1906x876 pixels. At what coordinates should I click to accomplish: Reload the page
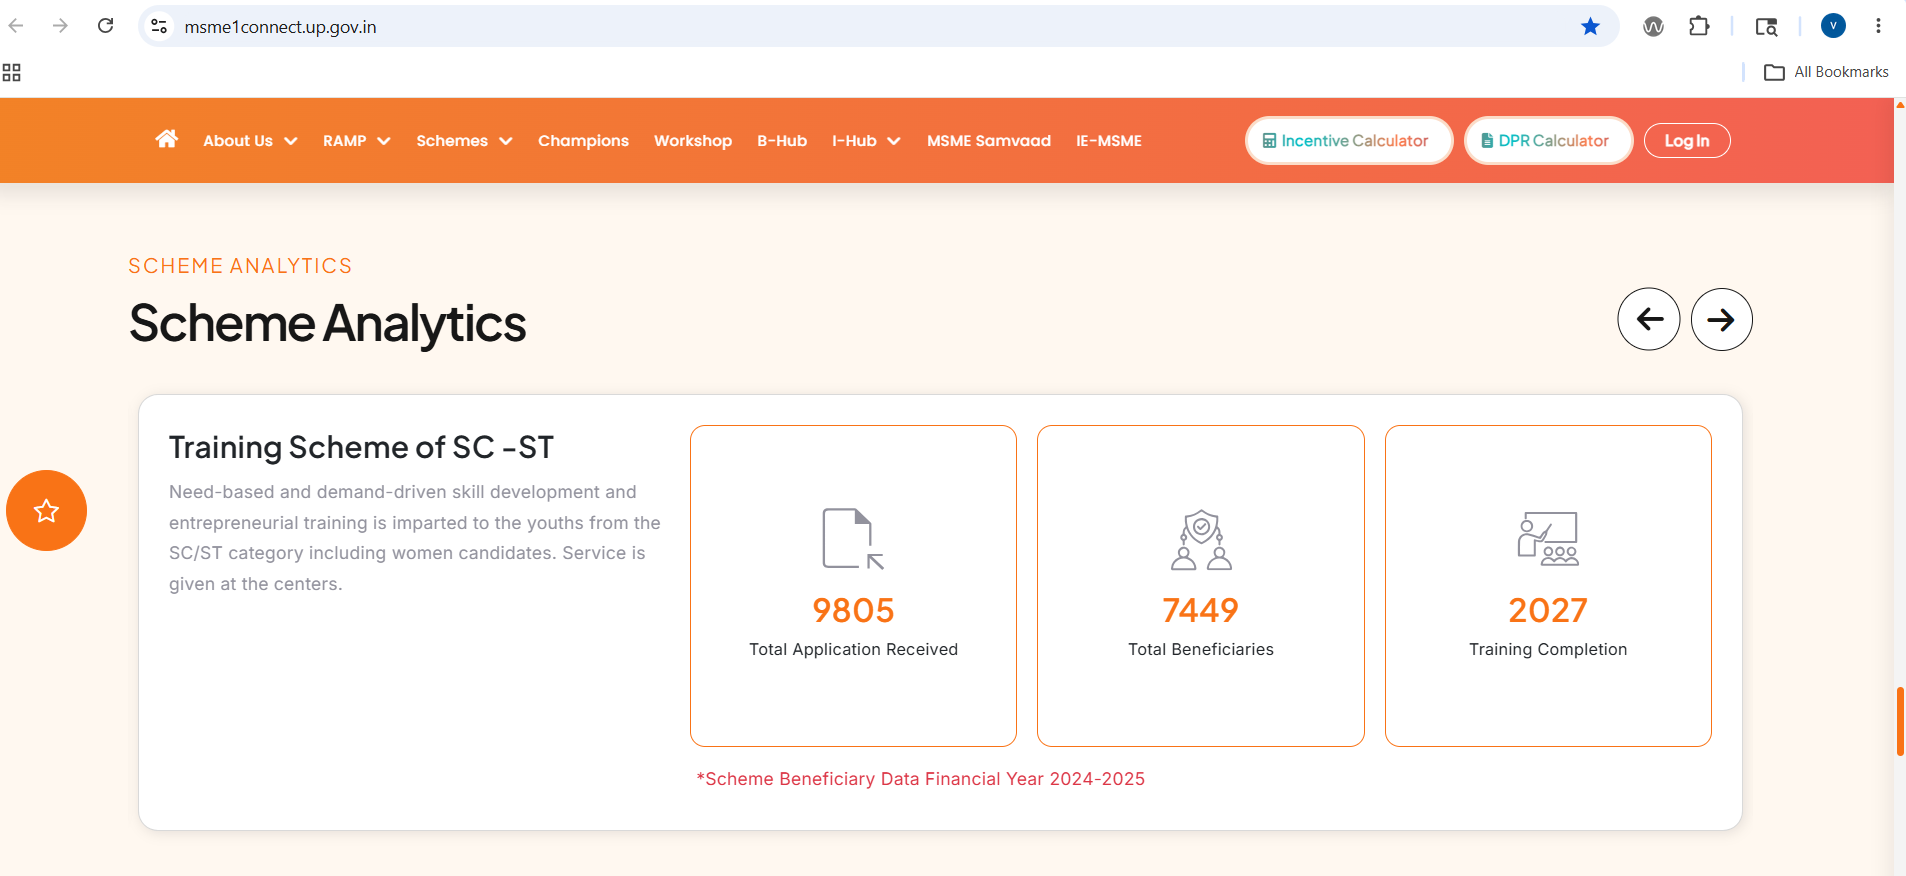[x=106, y=26]
